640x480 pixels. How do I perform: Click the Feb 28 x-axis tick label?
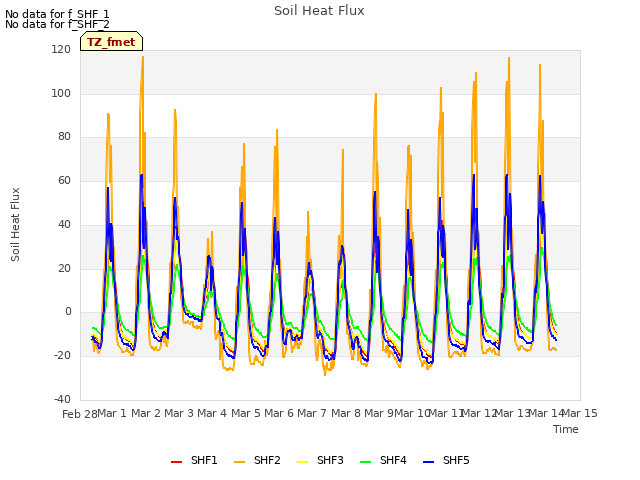[80, 414]
